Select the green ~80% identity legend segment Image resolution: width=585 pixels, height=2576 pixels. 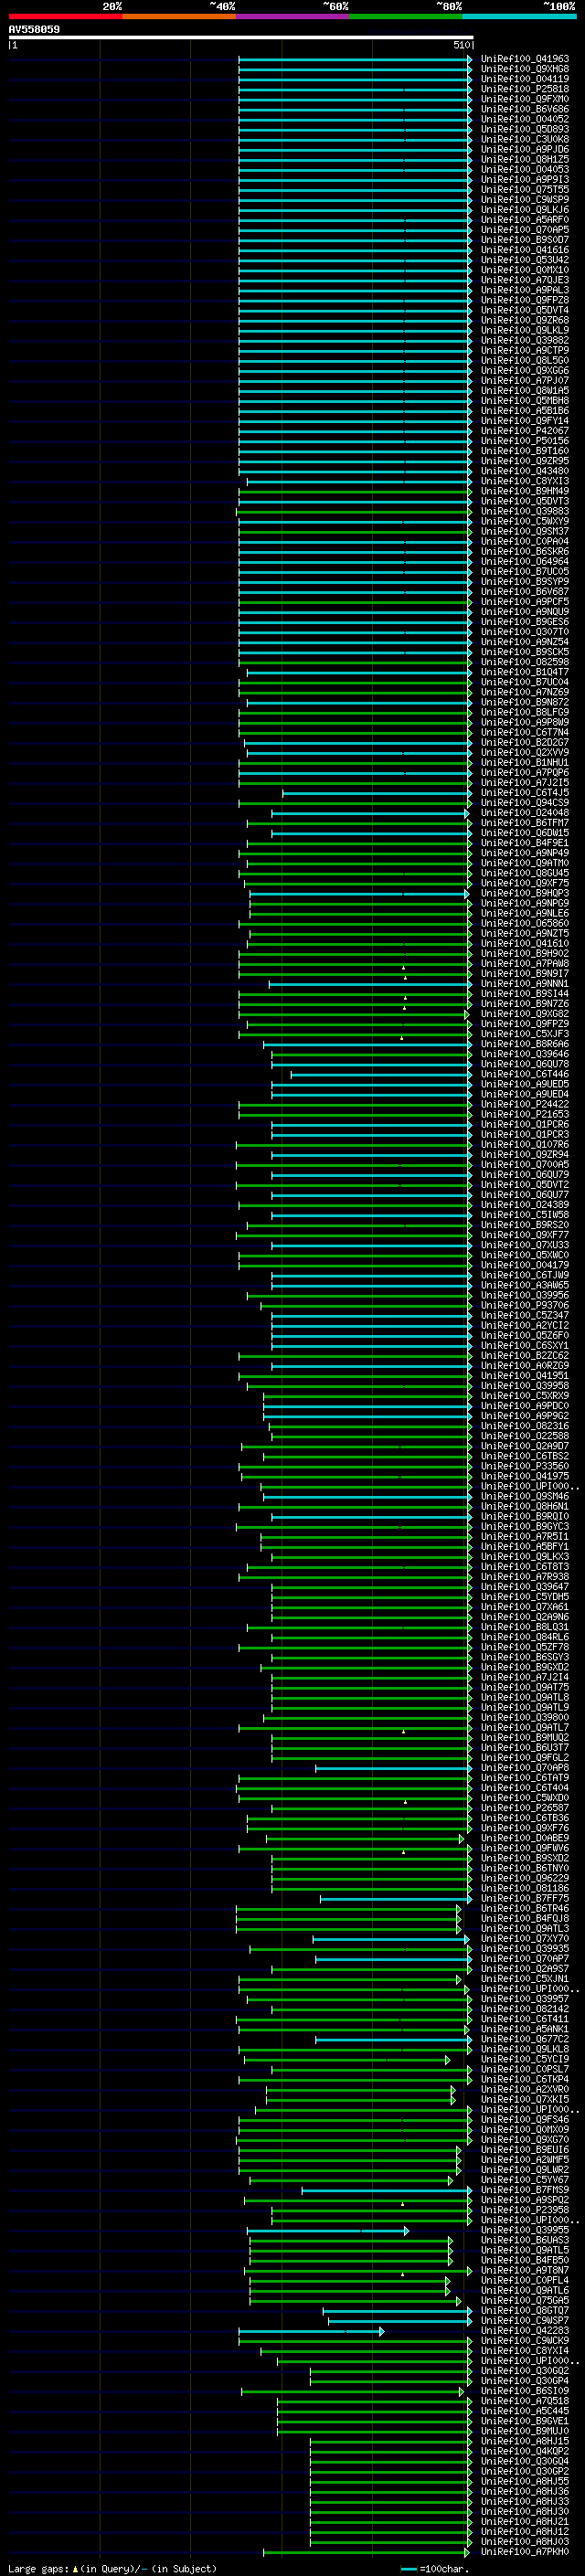406,16
